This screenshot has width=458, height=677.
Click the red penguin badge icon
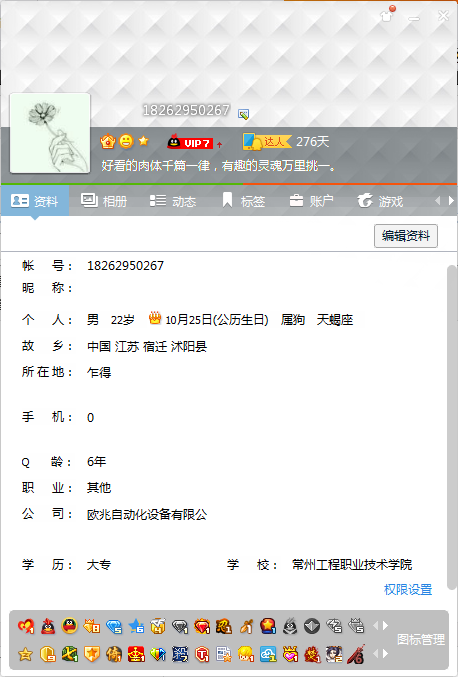tap(48, 626)
